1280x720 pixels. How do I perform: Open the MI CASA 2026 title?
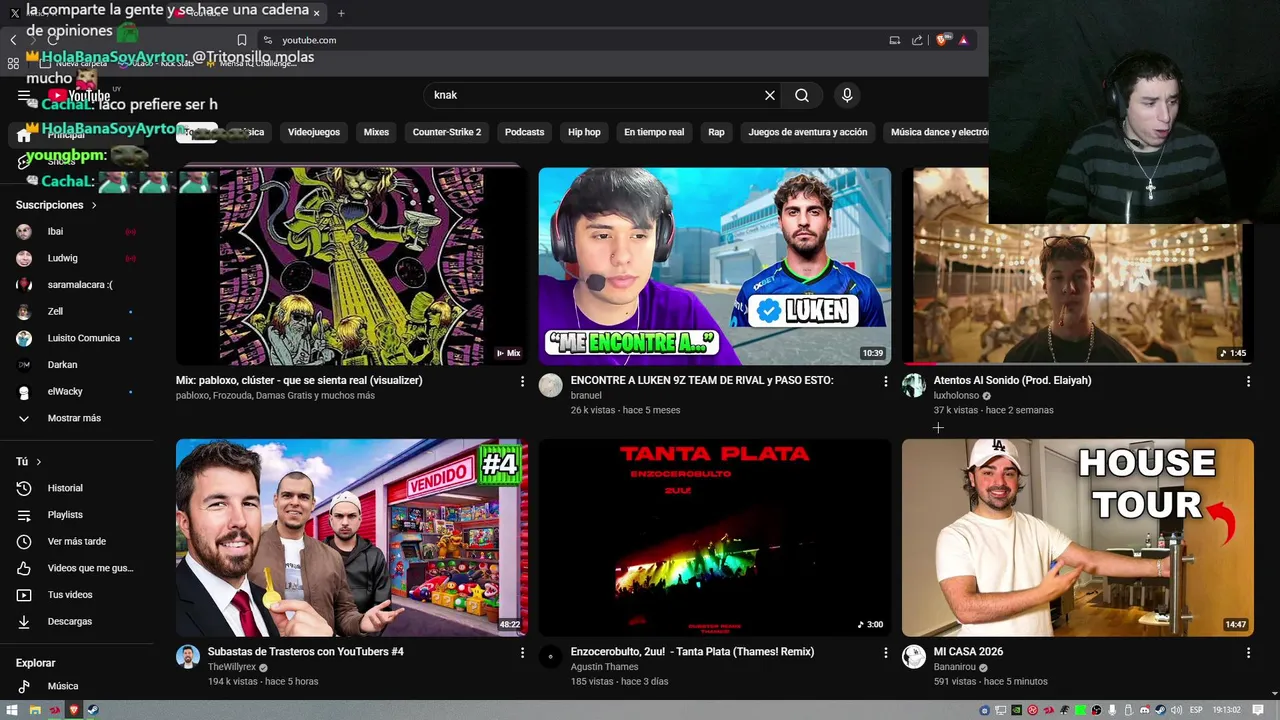[968, 652]
